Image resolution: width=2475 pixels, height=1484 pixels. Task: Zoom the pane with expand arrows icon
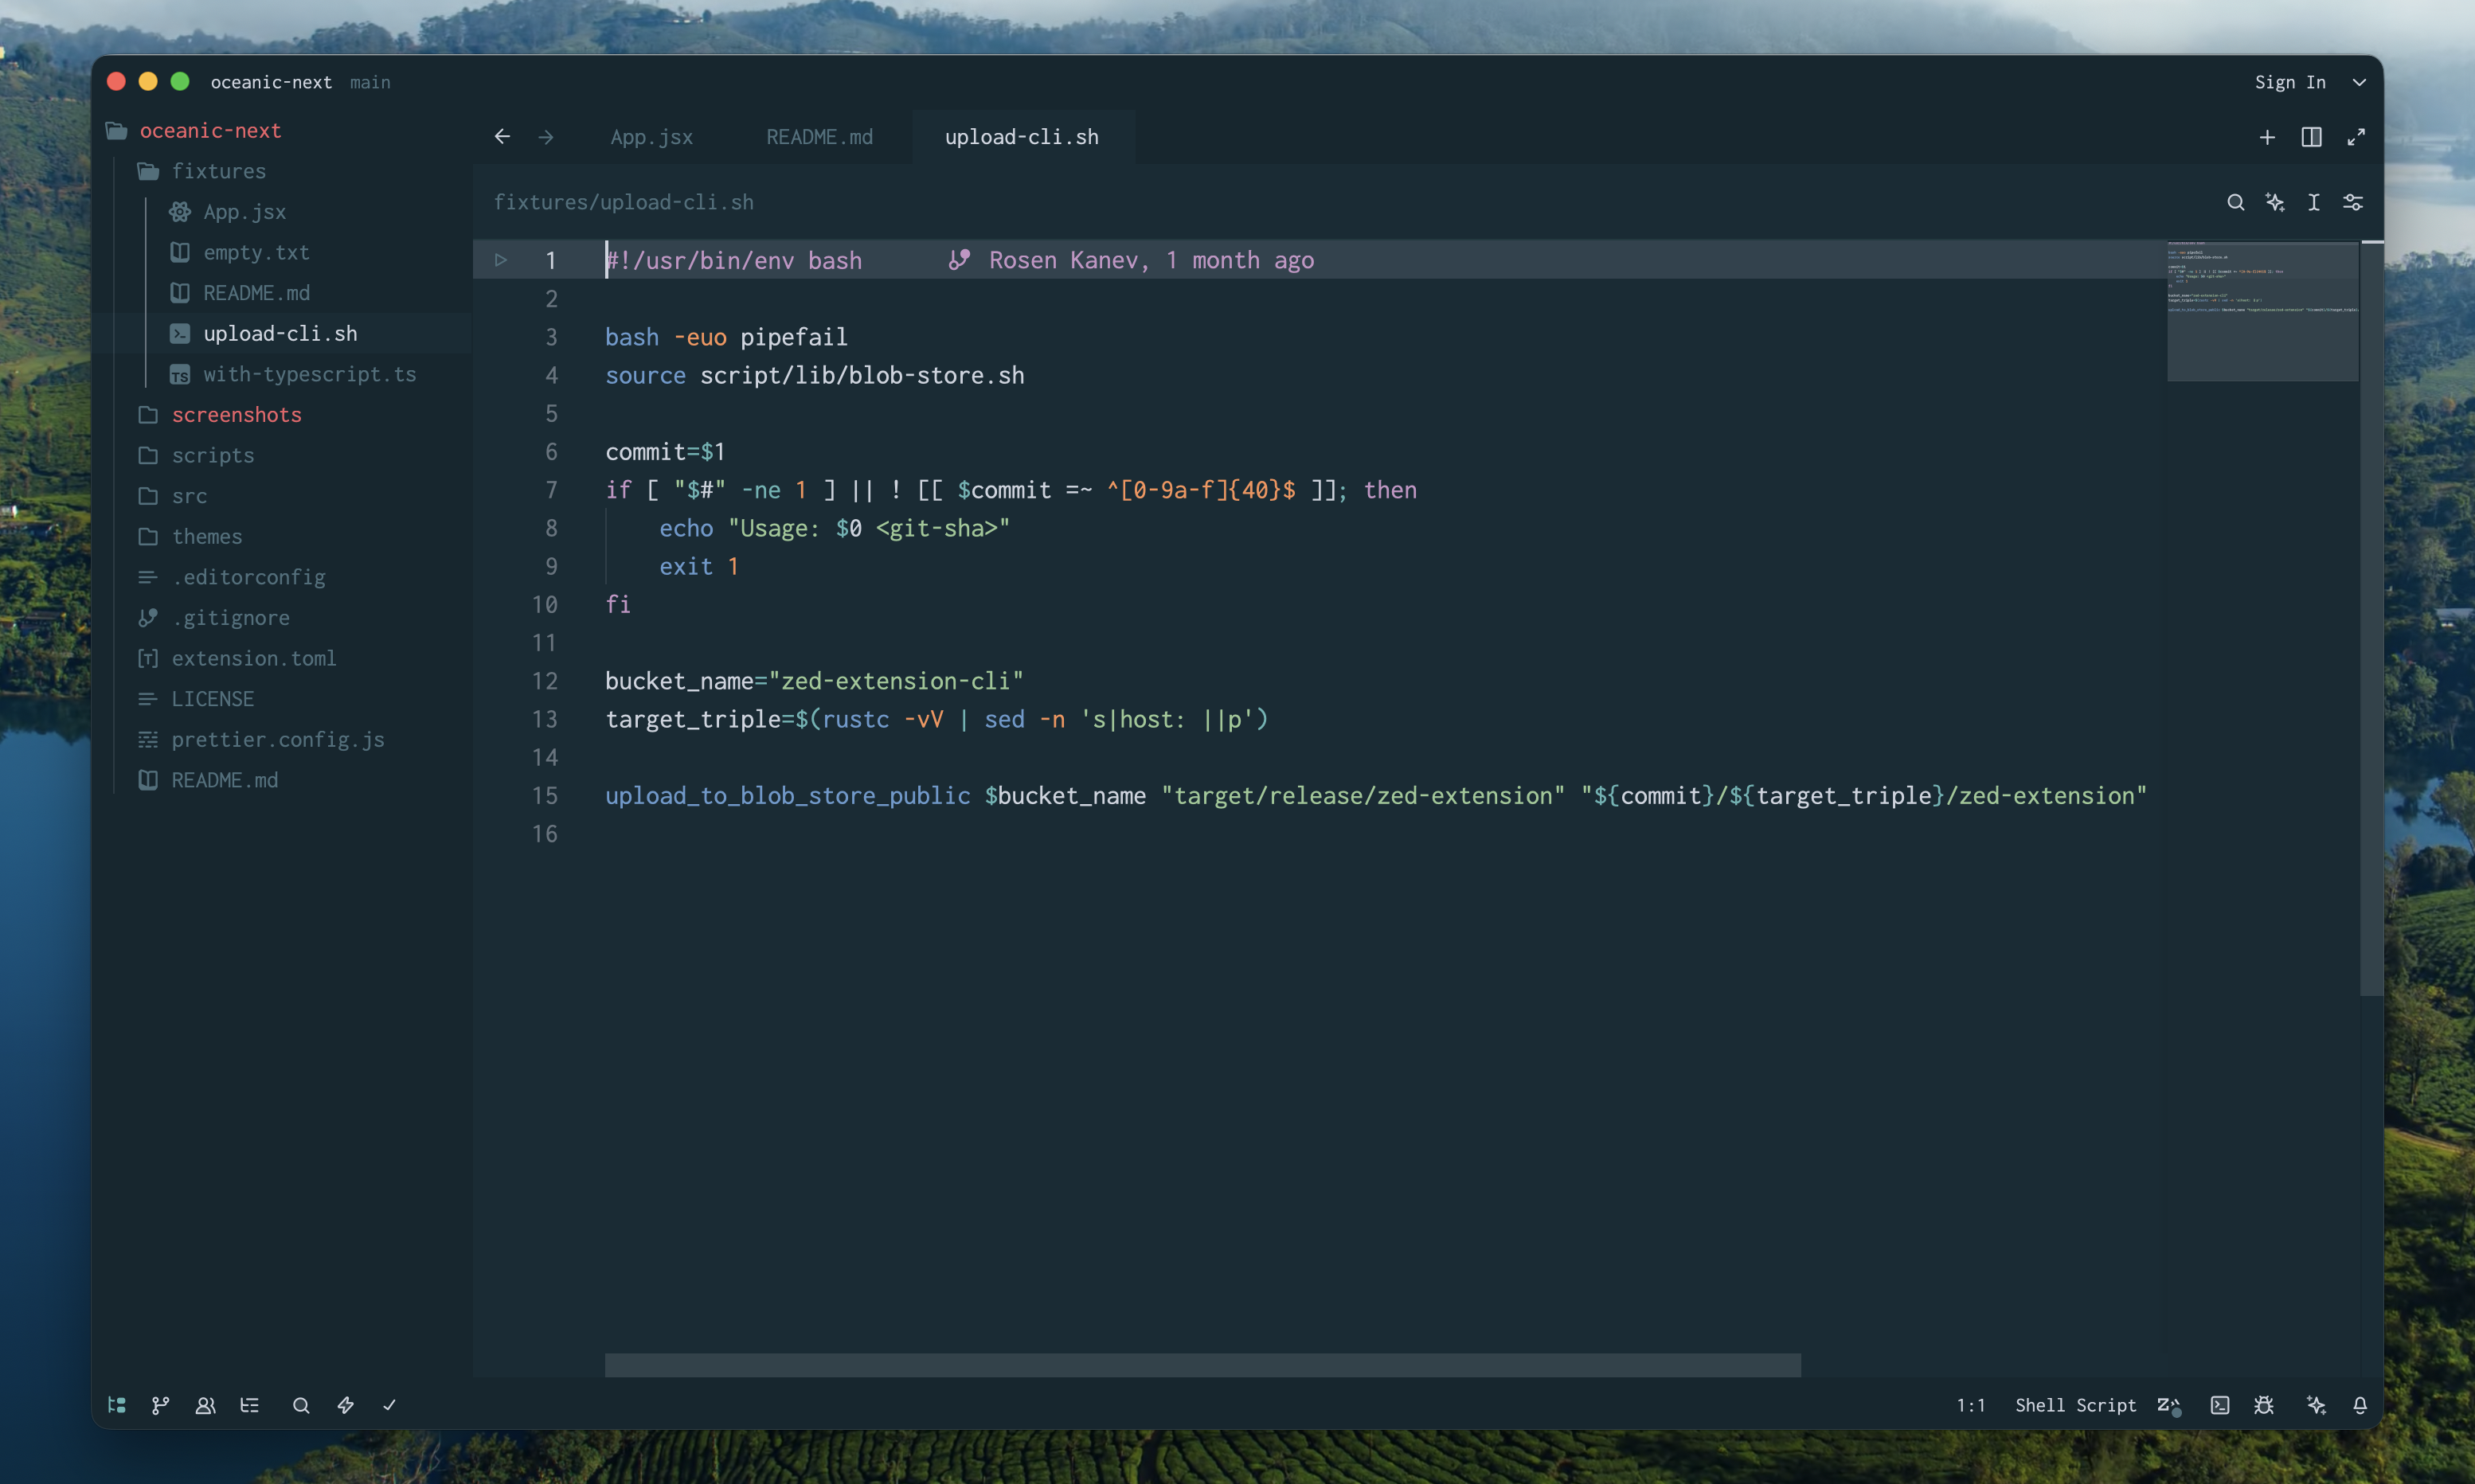click(2356, 137)
